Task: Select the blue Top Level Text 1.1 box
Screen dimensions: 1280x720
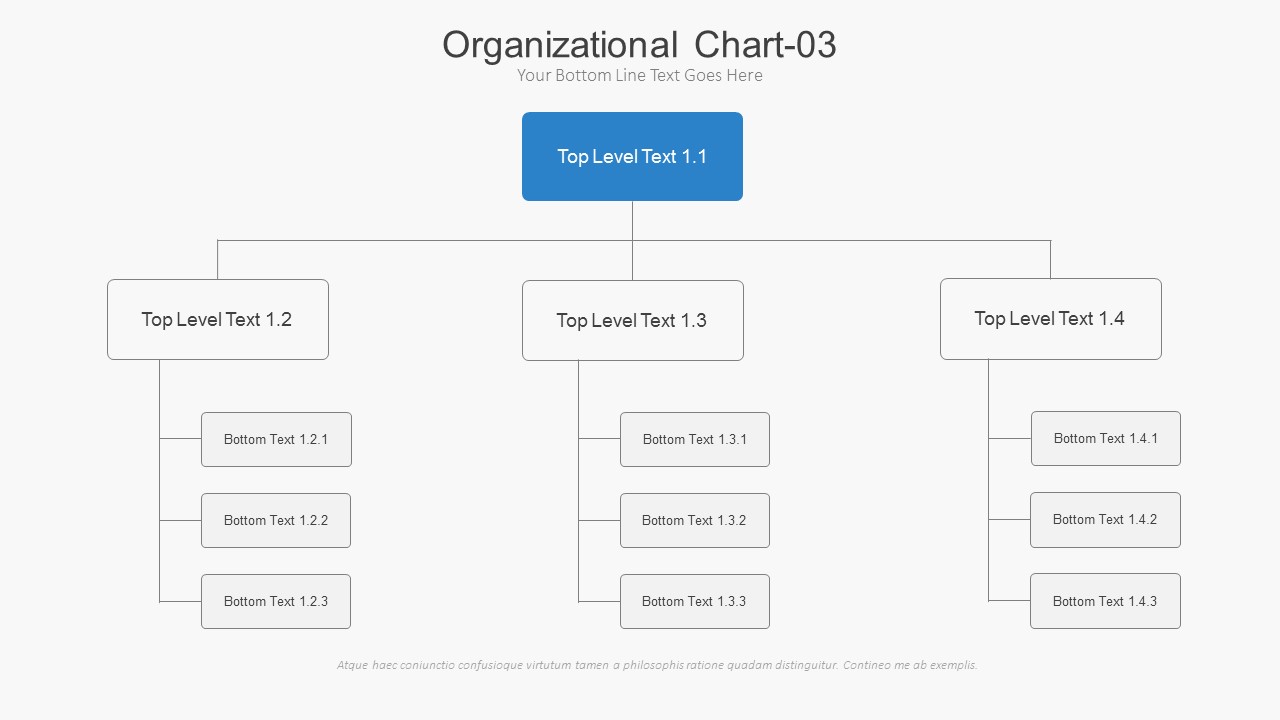Action: coord(632,156)
